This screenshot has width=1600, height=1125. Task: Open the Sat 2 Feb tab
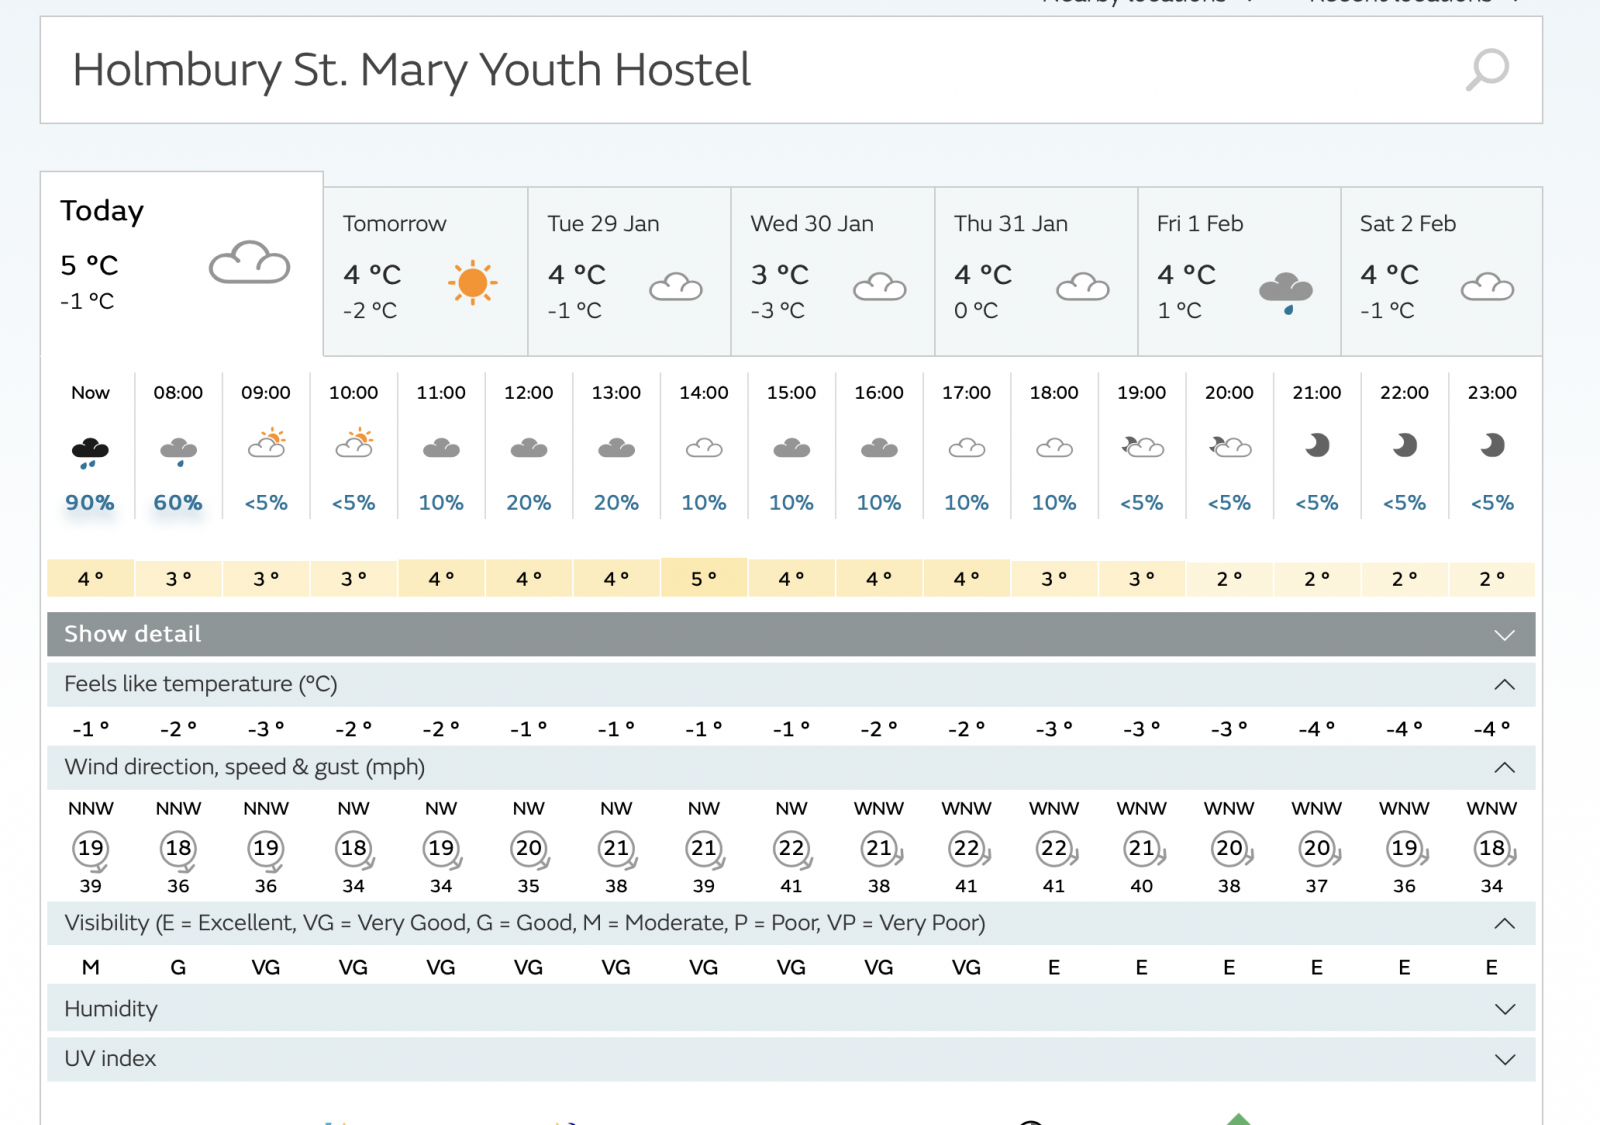point(1442,271)
